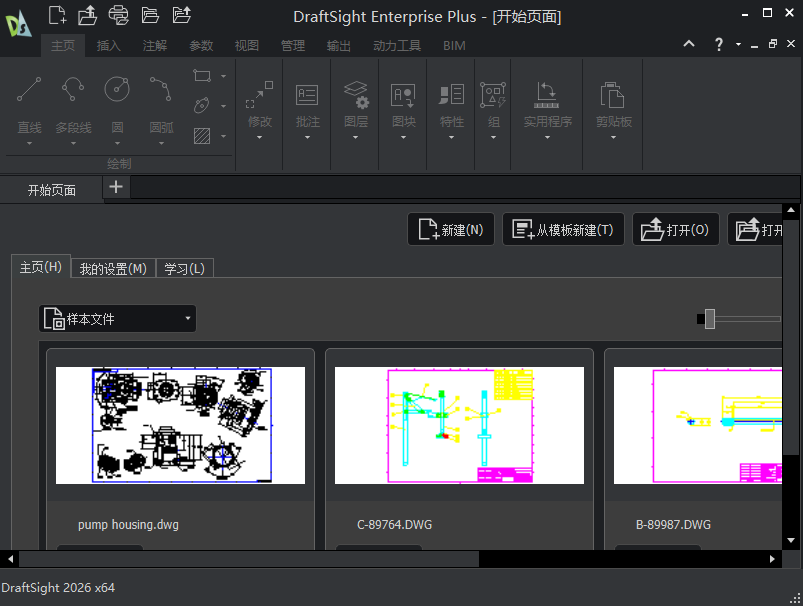The image size is (803, 606).
Task: Open the Annotation (批注) panel
Action: (307, 110)
